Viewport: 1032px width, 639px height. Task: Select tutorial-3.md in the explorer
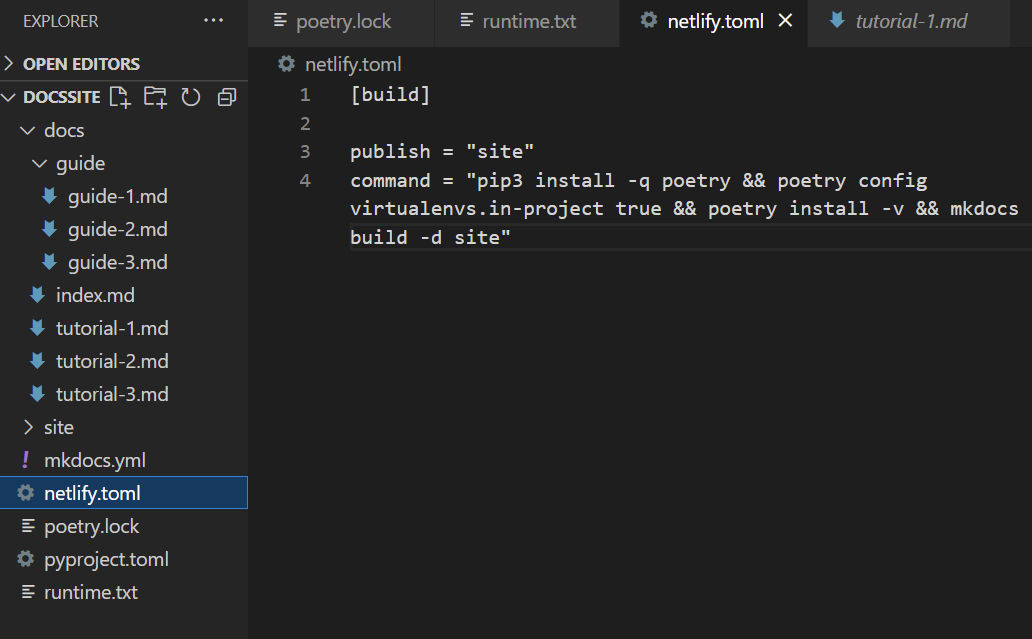pos(112,394)
